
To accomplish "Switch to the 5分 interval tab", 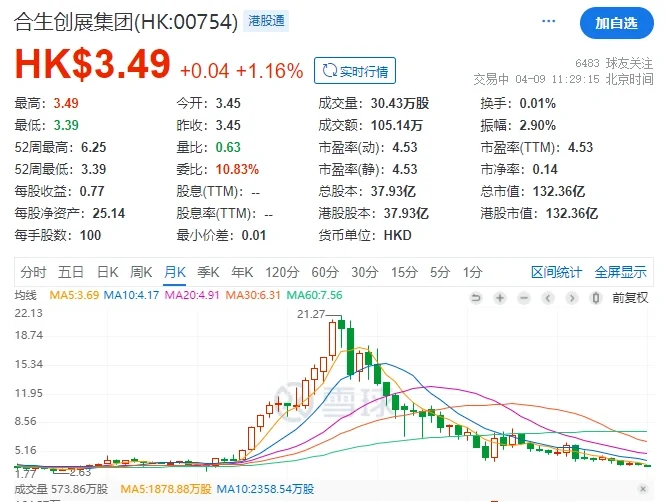I will tap(440, 272).
